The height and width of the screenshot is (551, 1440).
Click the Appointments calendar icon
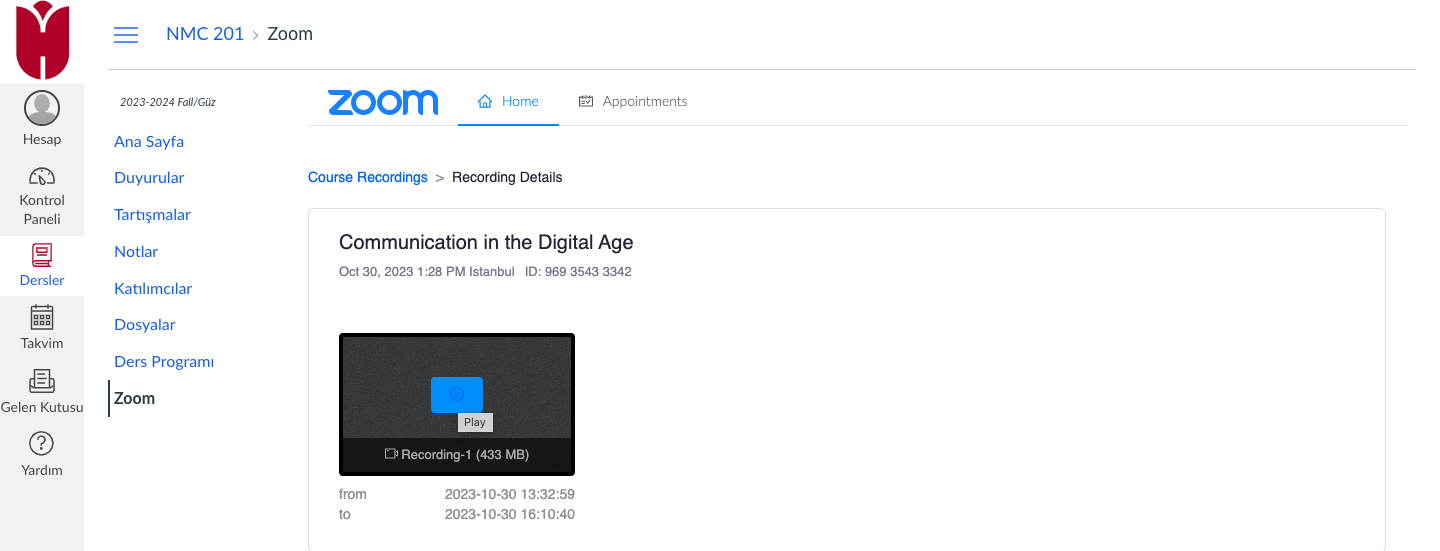(586, 101)
